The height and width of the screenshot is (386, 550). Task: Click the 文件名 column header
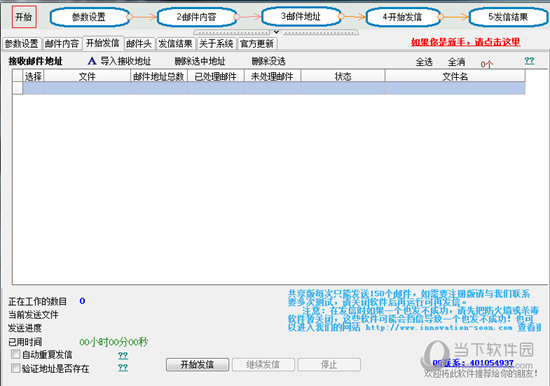(455, 76)
